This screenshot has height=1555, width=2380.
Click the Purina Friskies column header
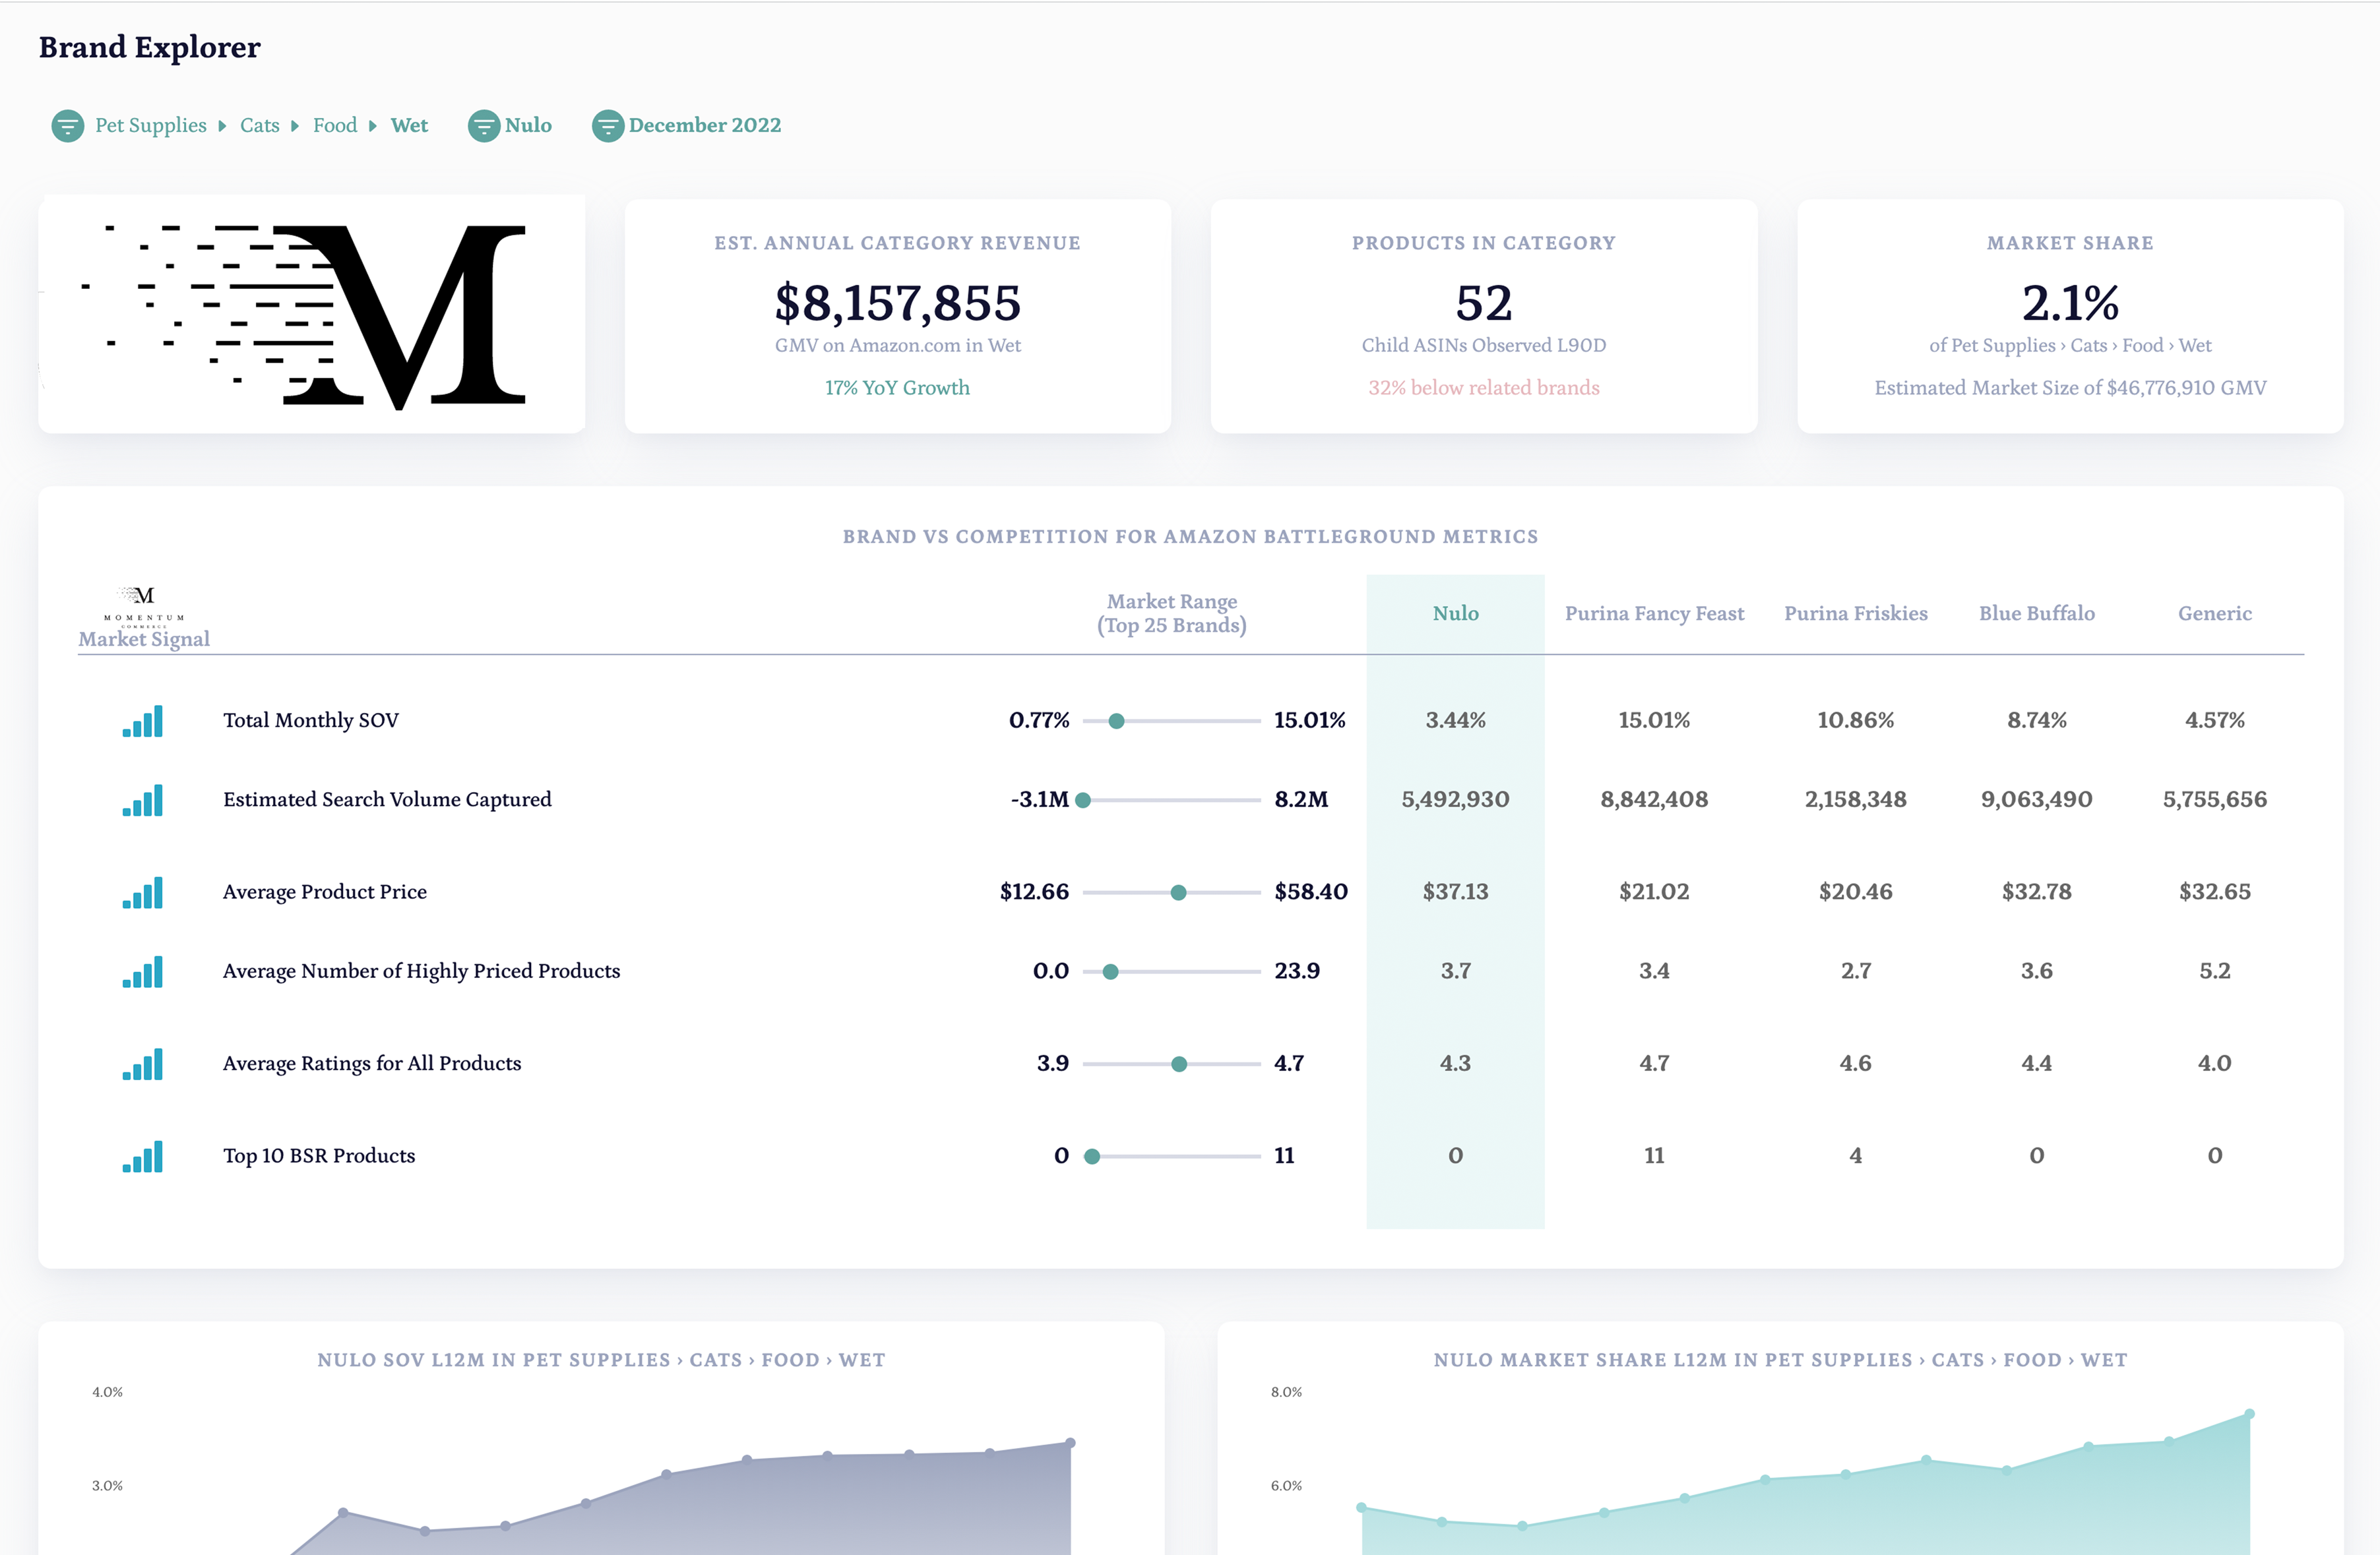click(x=1856, y=613)
